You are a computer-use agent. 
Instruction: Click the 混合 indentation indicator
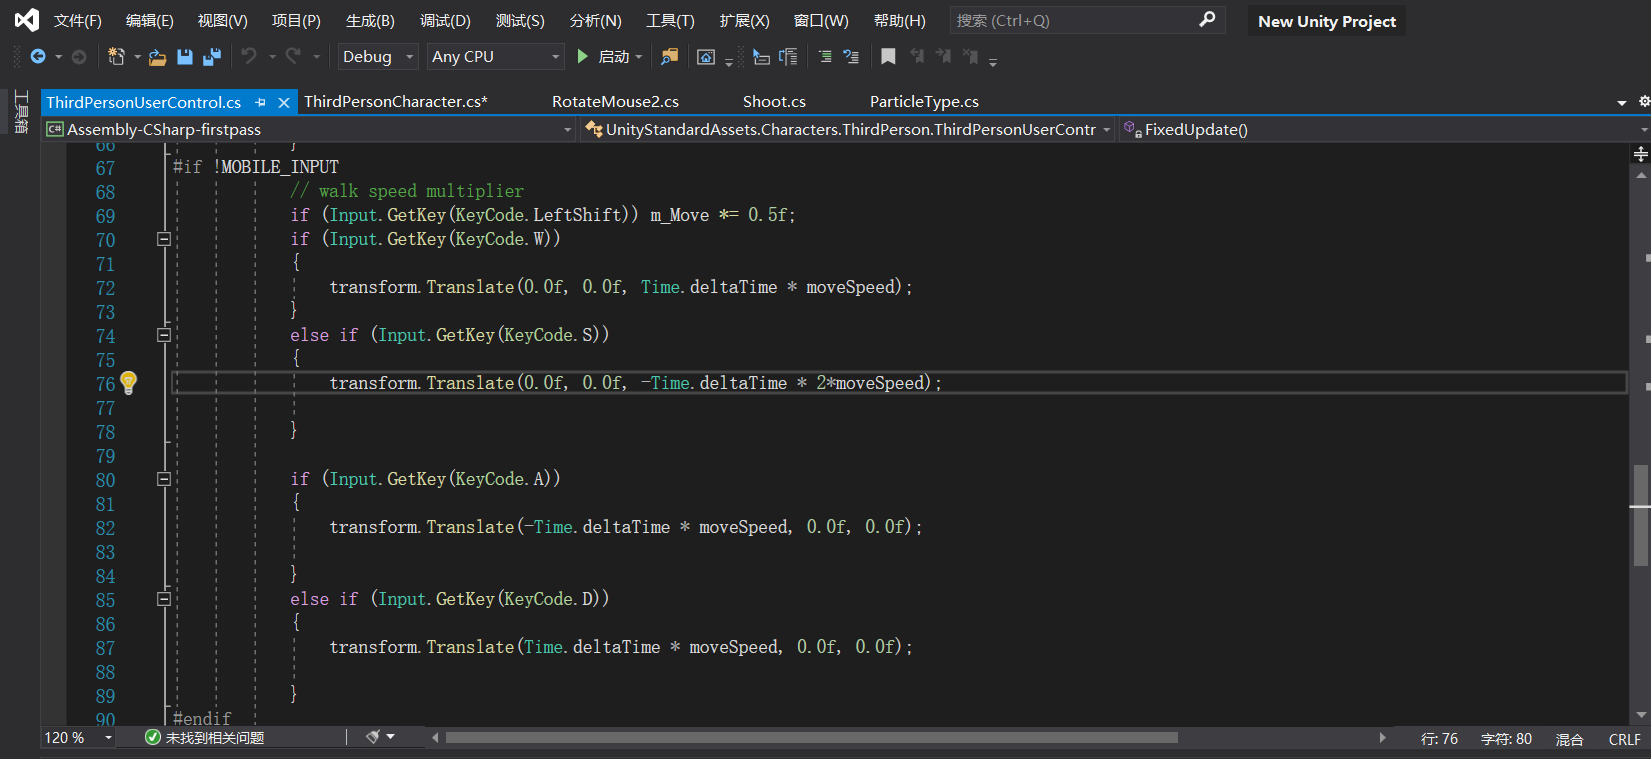pyautogui.click(x=1569, y=739)
